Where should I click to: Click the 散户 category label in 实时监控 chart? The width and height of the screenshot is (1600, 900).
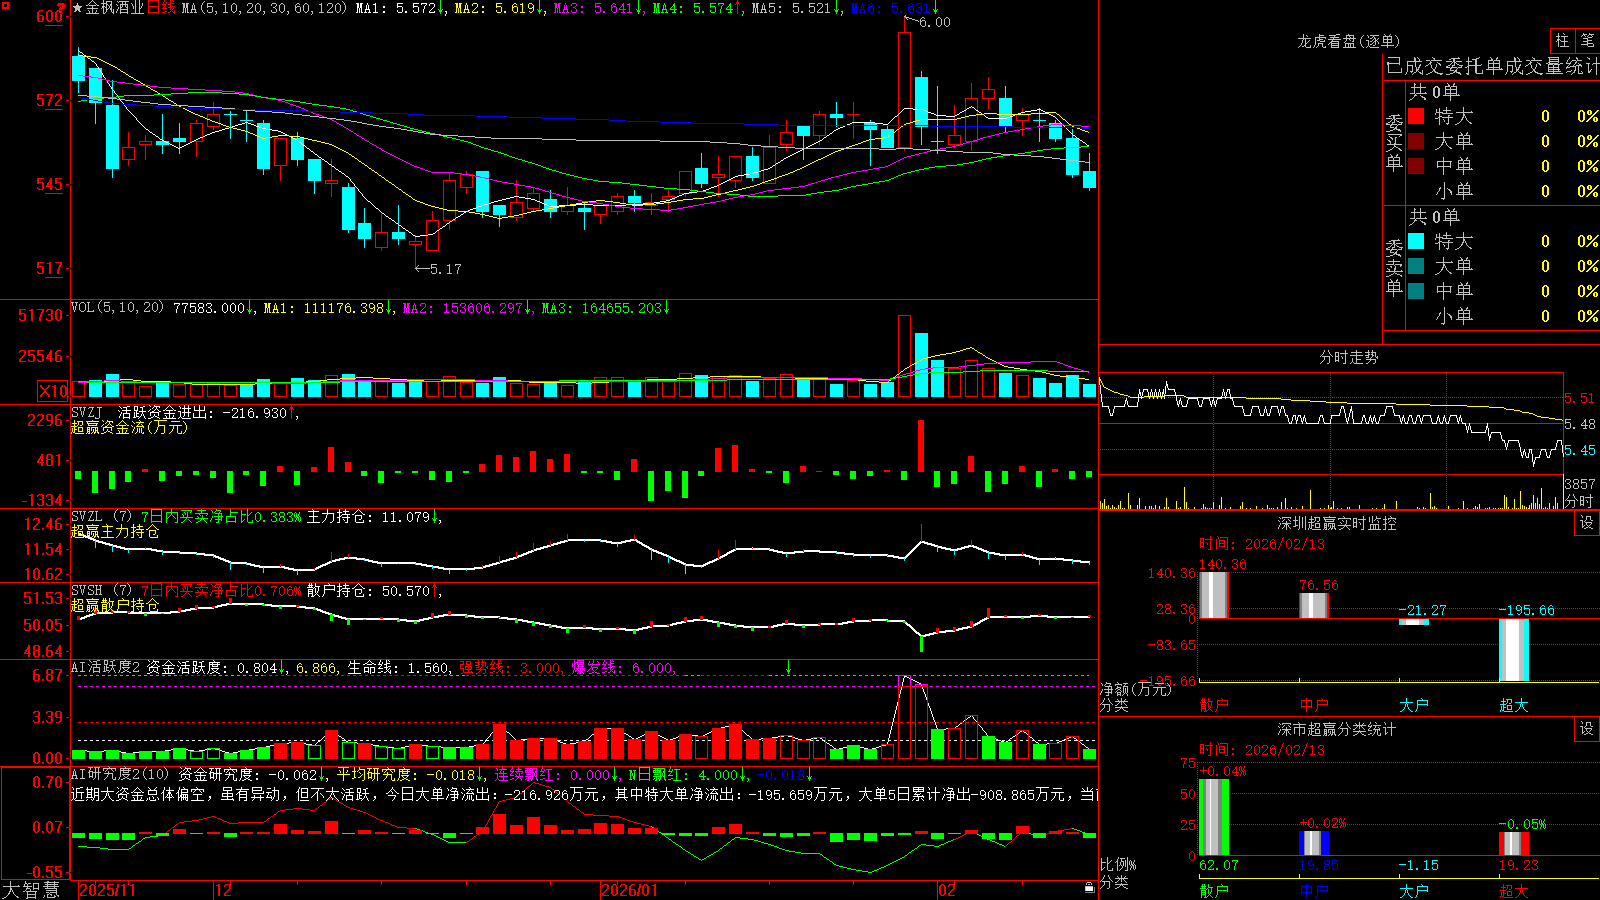(1214, 705)
